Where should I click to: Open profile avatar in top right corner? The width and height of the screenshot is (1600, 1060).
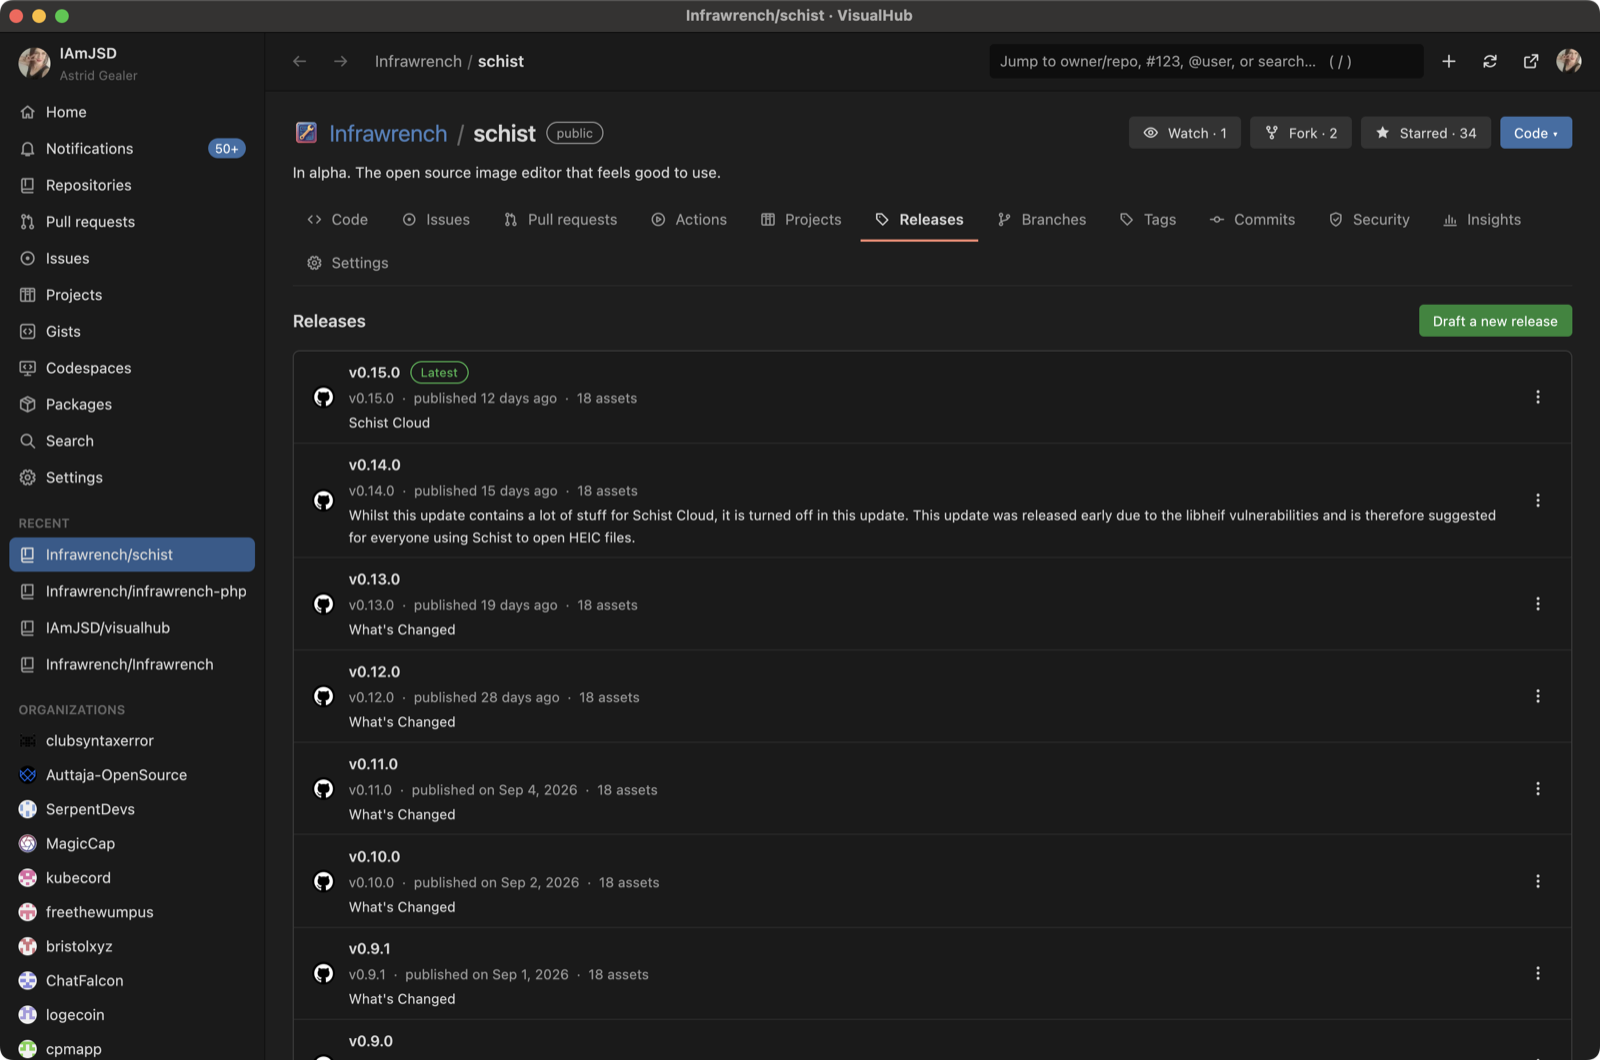click(x=1569, y=61)
